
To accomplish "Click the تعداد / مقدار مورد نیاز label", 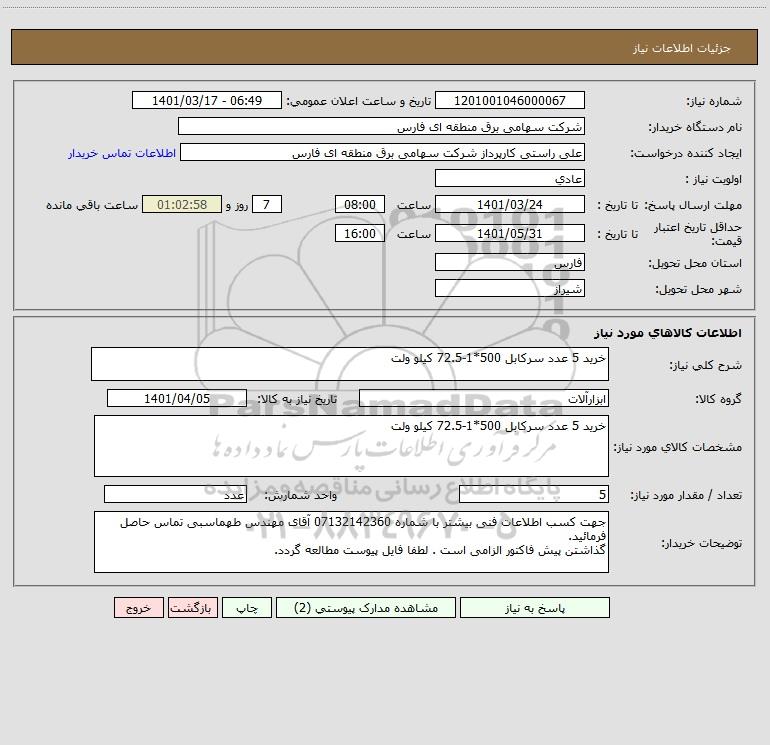I will (686, 496).
